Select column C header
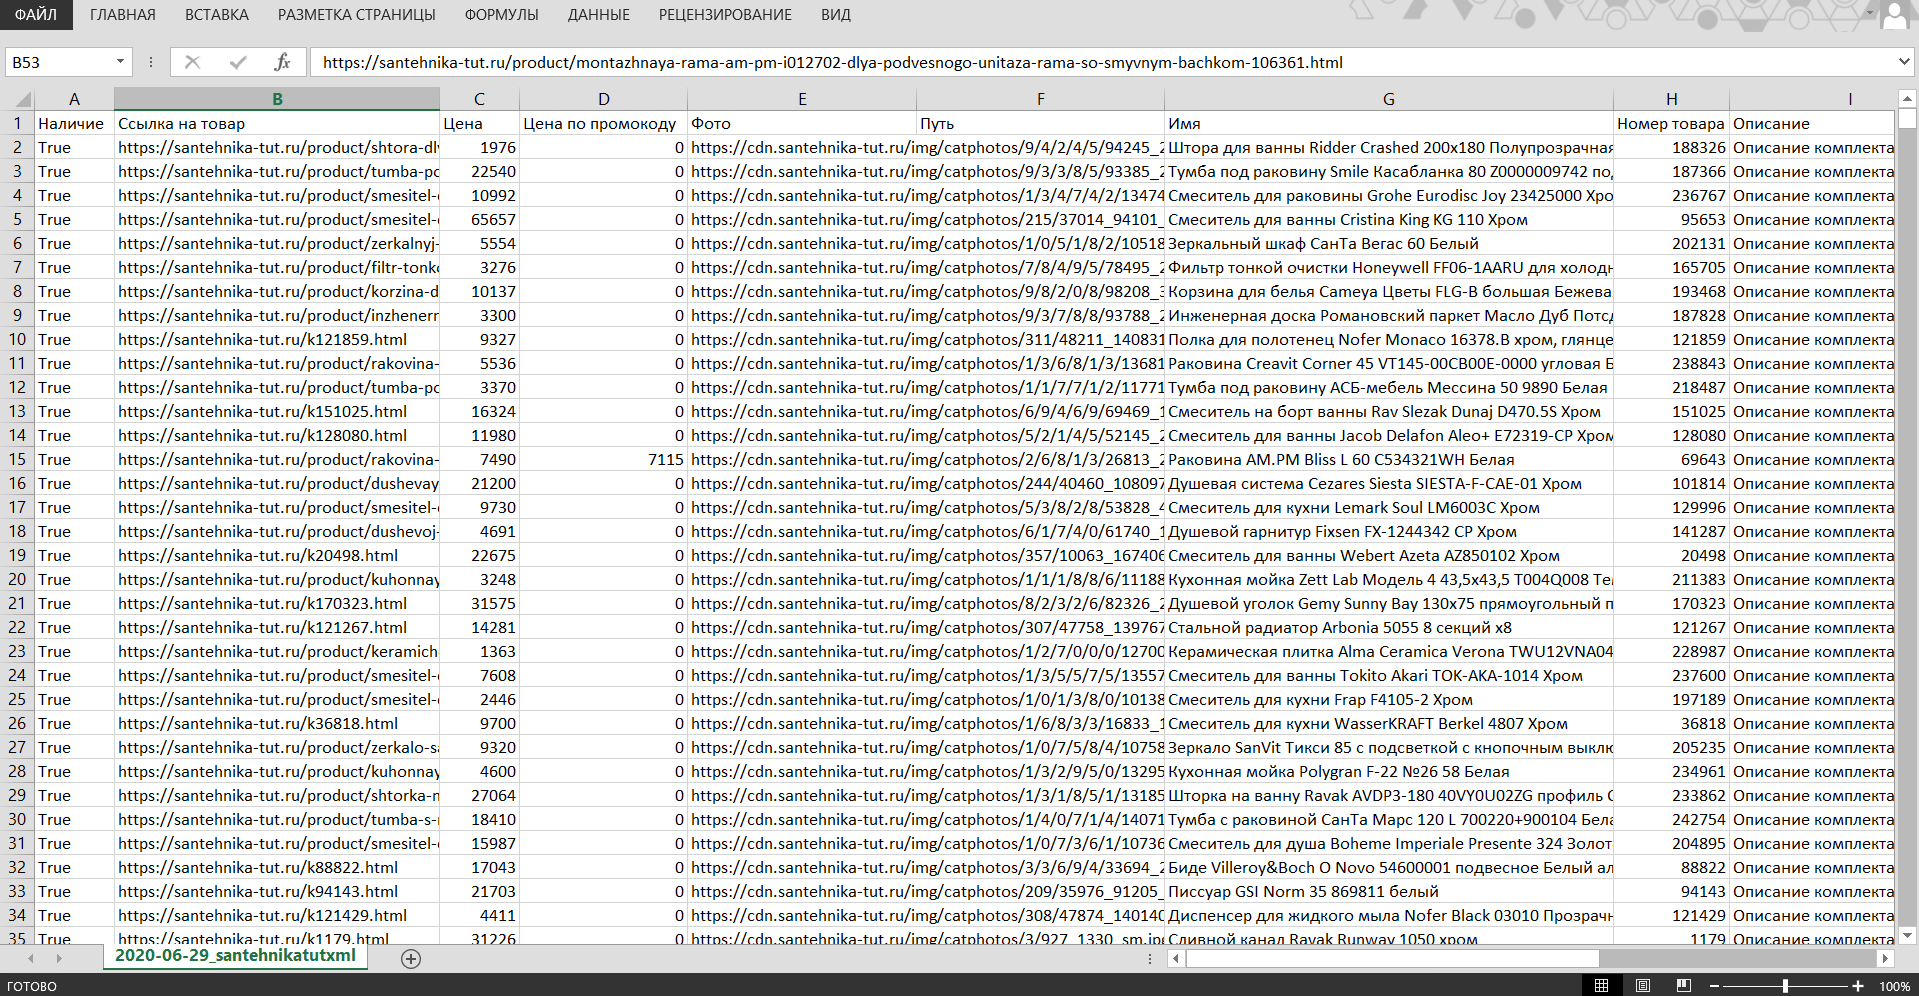1919x996 pixels. pyautogui.click(x=479, y=99)
